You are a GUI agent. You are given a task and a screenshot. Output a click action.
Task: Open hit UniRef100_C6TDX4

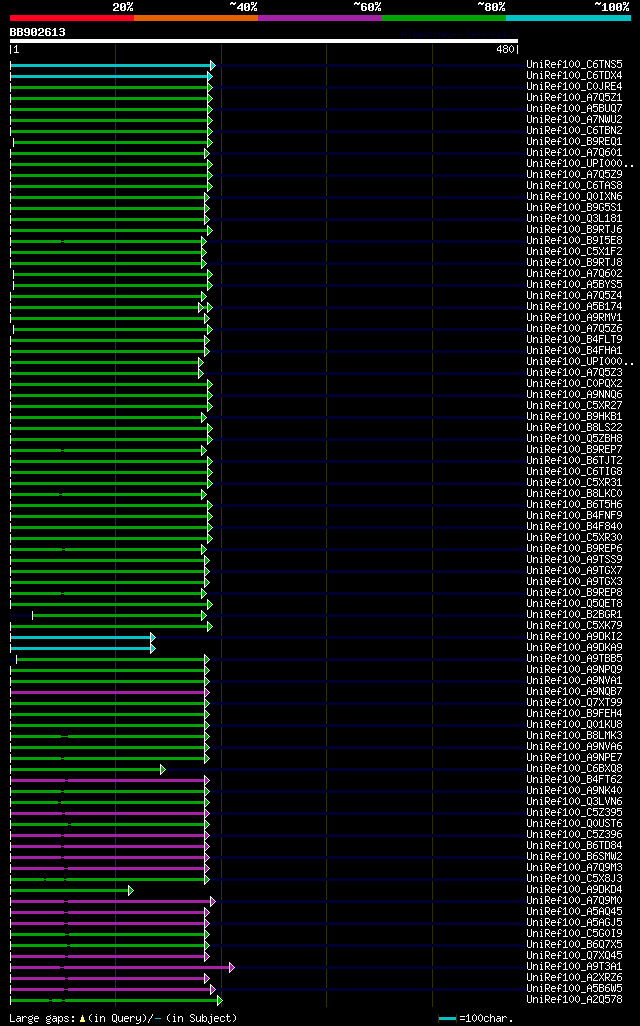[x=575, y=75]
